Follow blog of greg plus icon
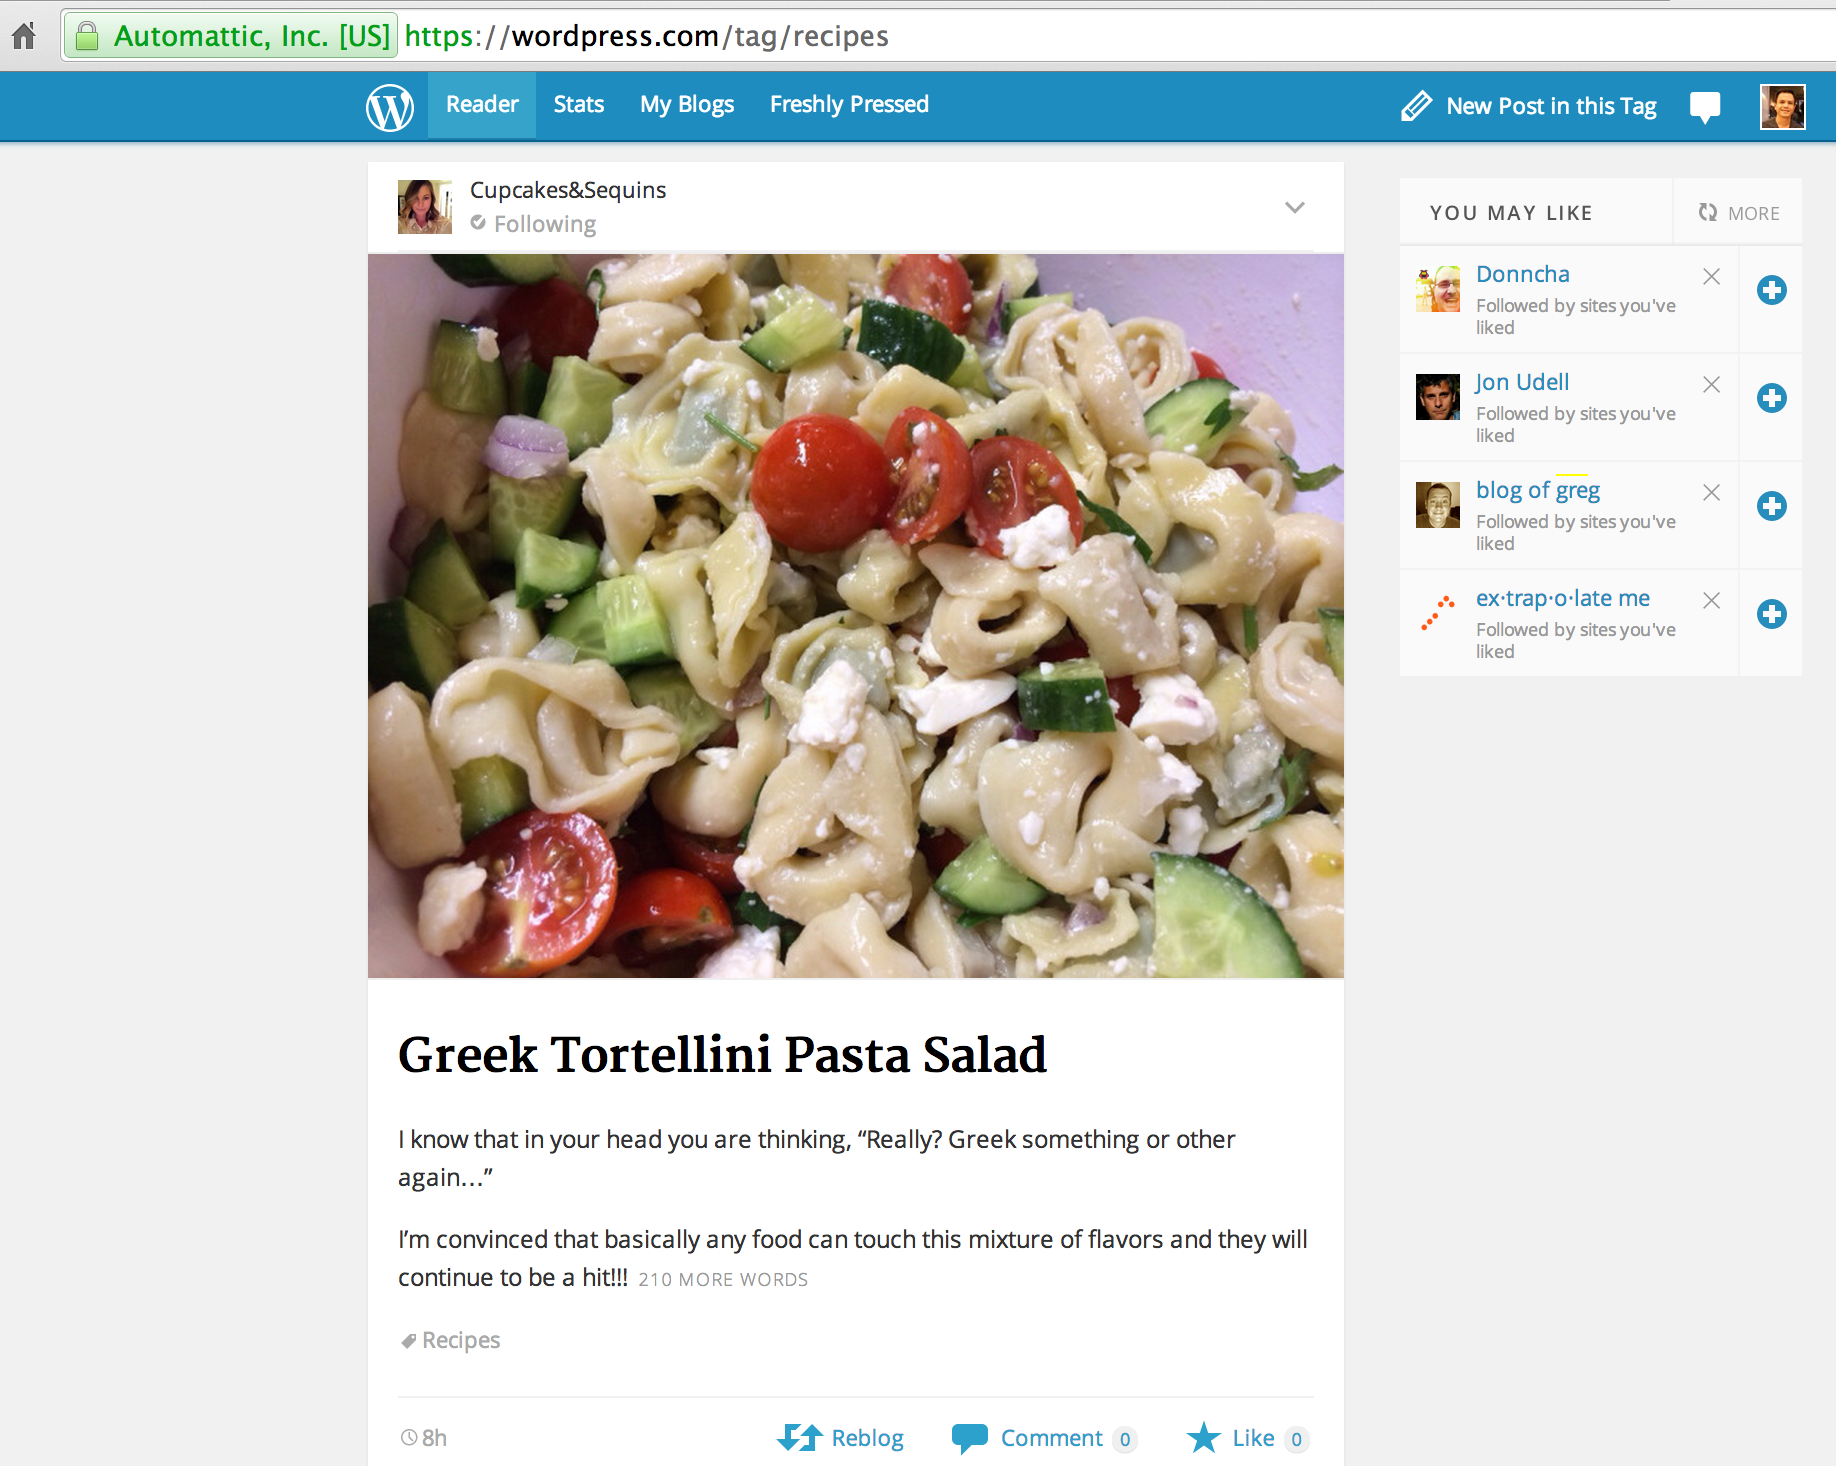The image size is (1836, 1466). 1772,507
